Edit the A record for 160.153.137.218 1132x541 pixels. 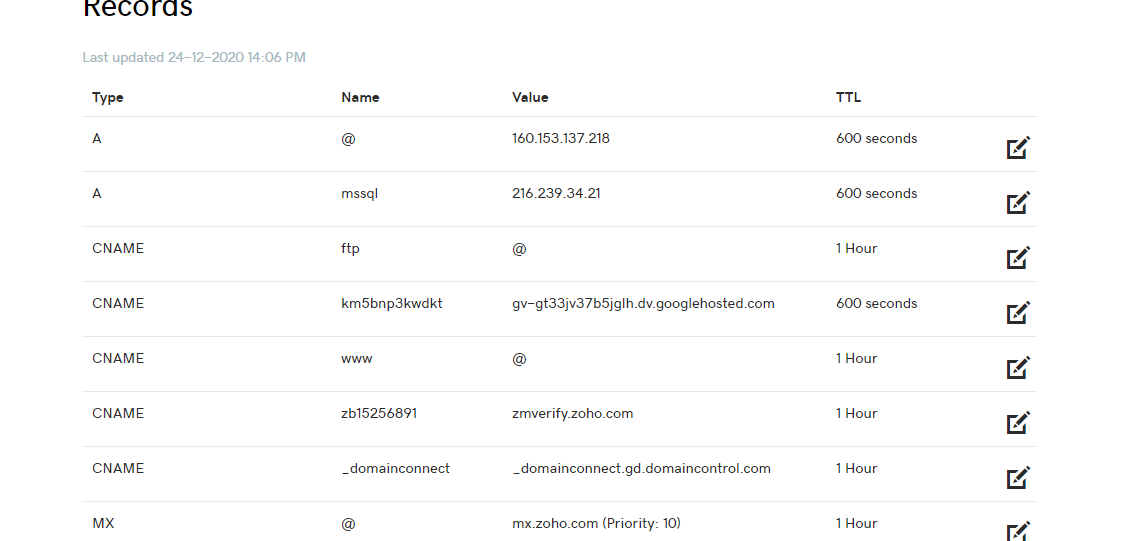click(x=1018, y=147)
